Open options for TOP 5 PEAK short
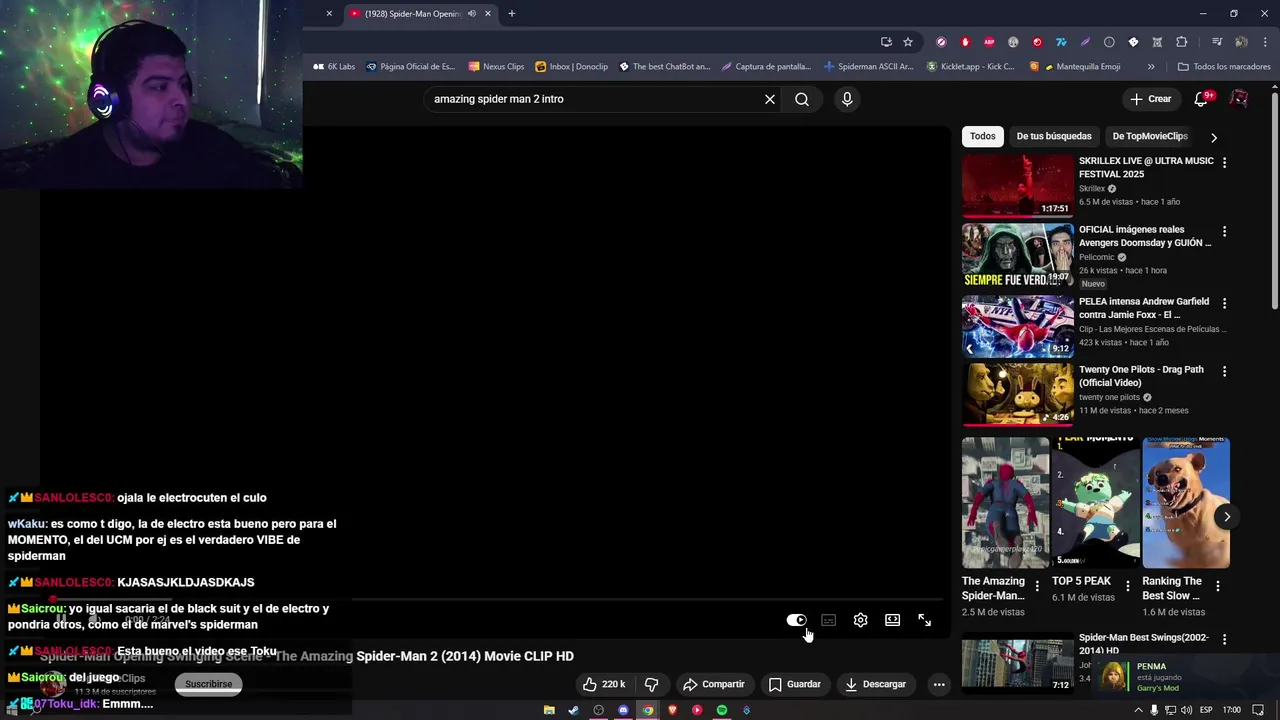Screen dimensions: 1280x720 (x=1128, y=586)
